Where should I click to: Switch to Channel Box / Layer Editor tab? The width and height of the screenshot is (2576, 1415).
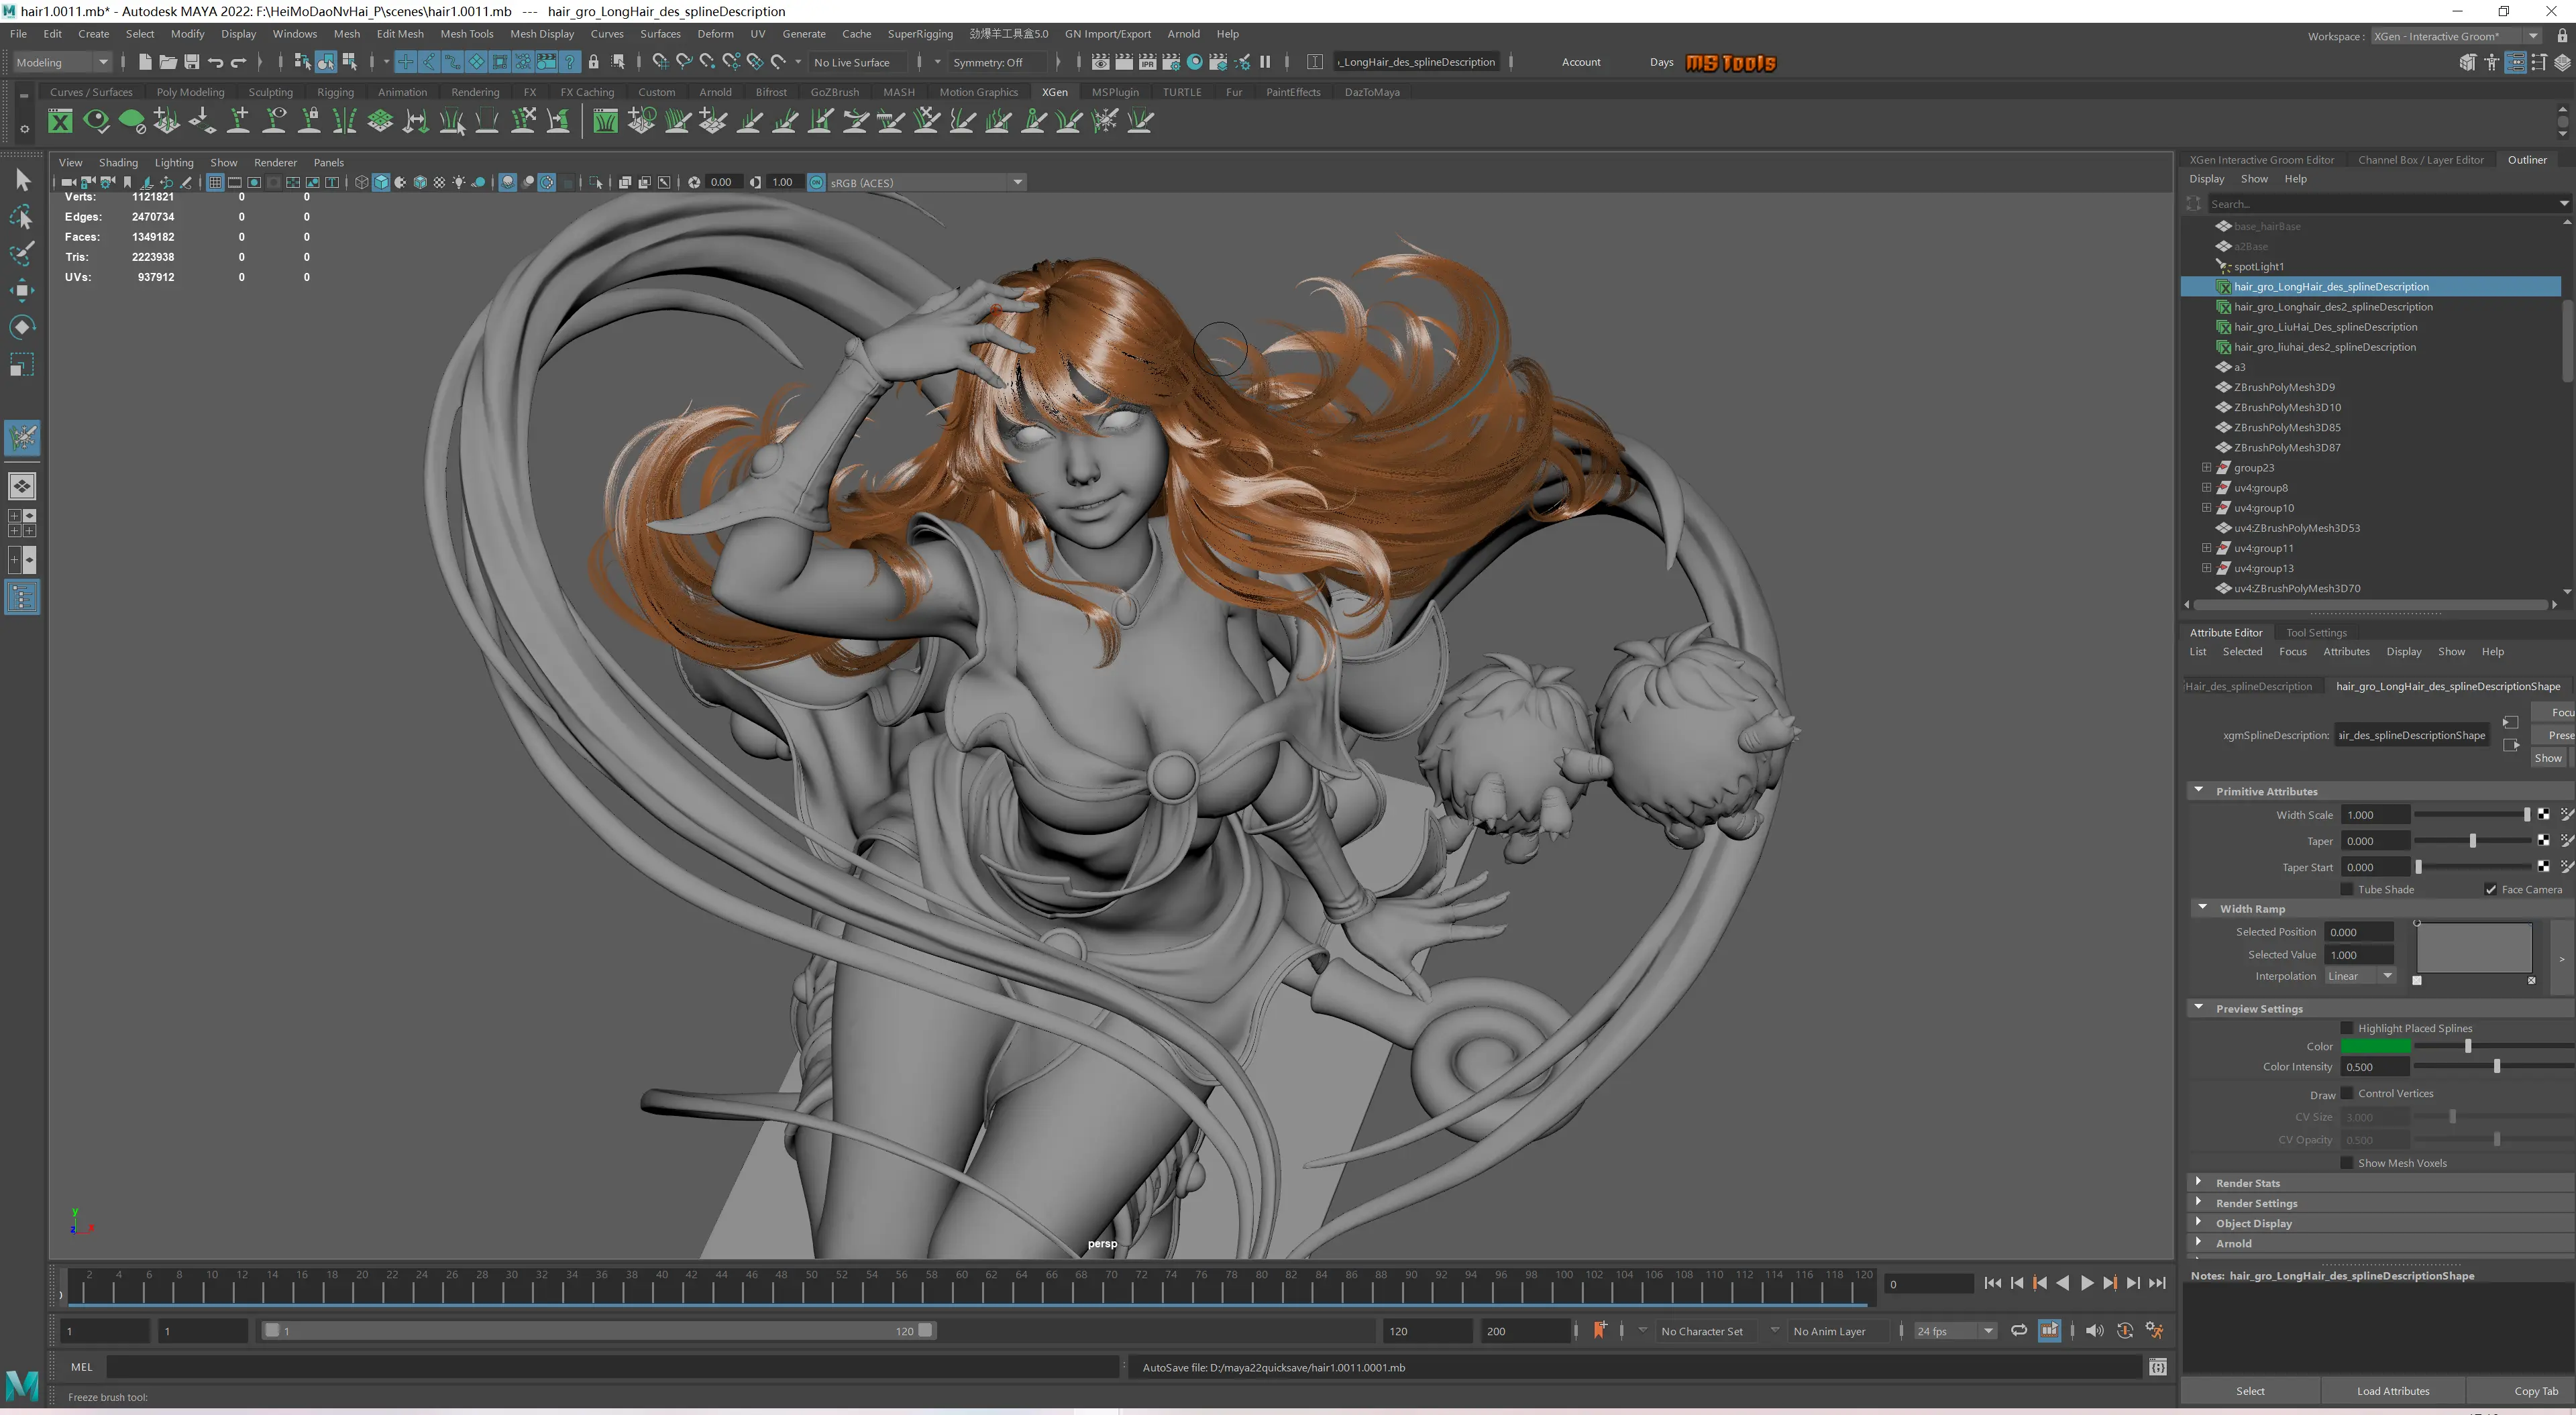tap(2420, 160)
